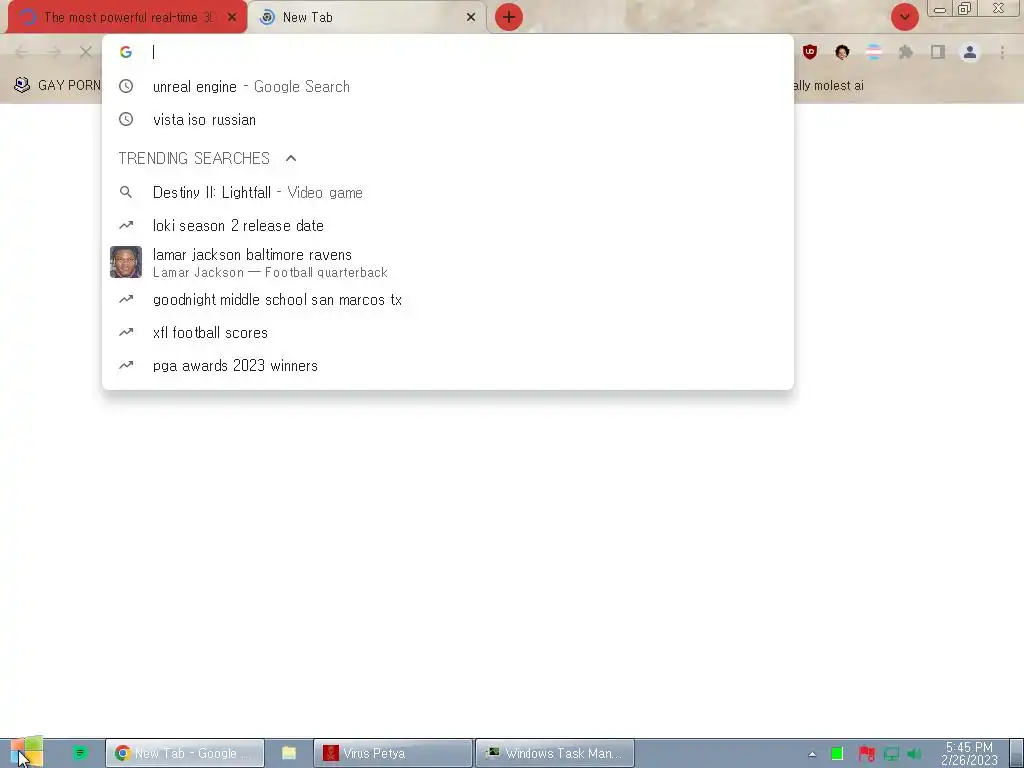
Task: Select 'loki season 2 release date' suggestion
Action: [x=448, y=225]
